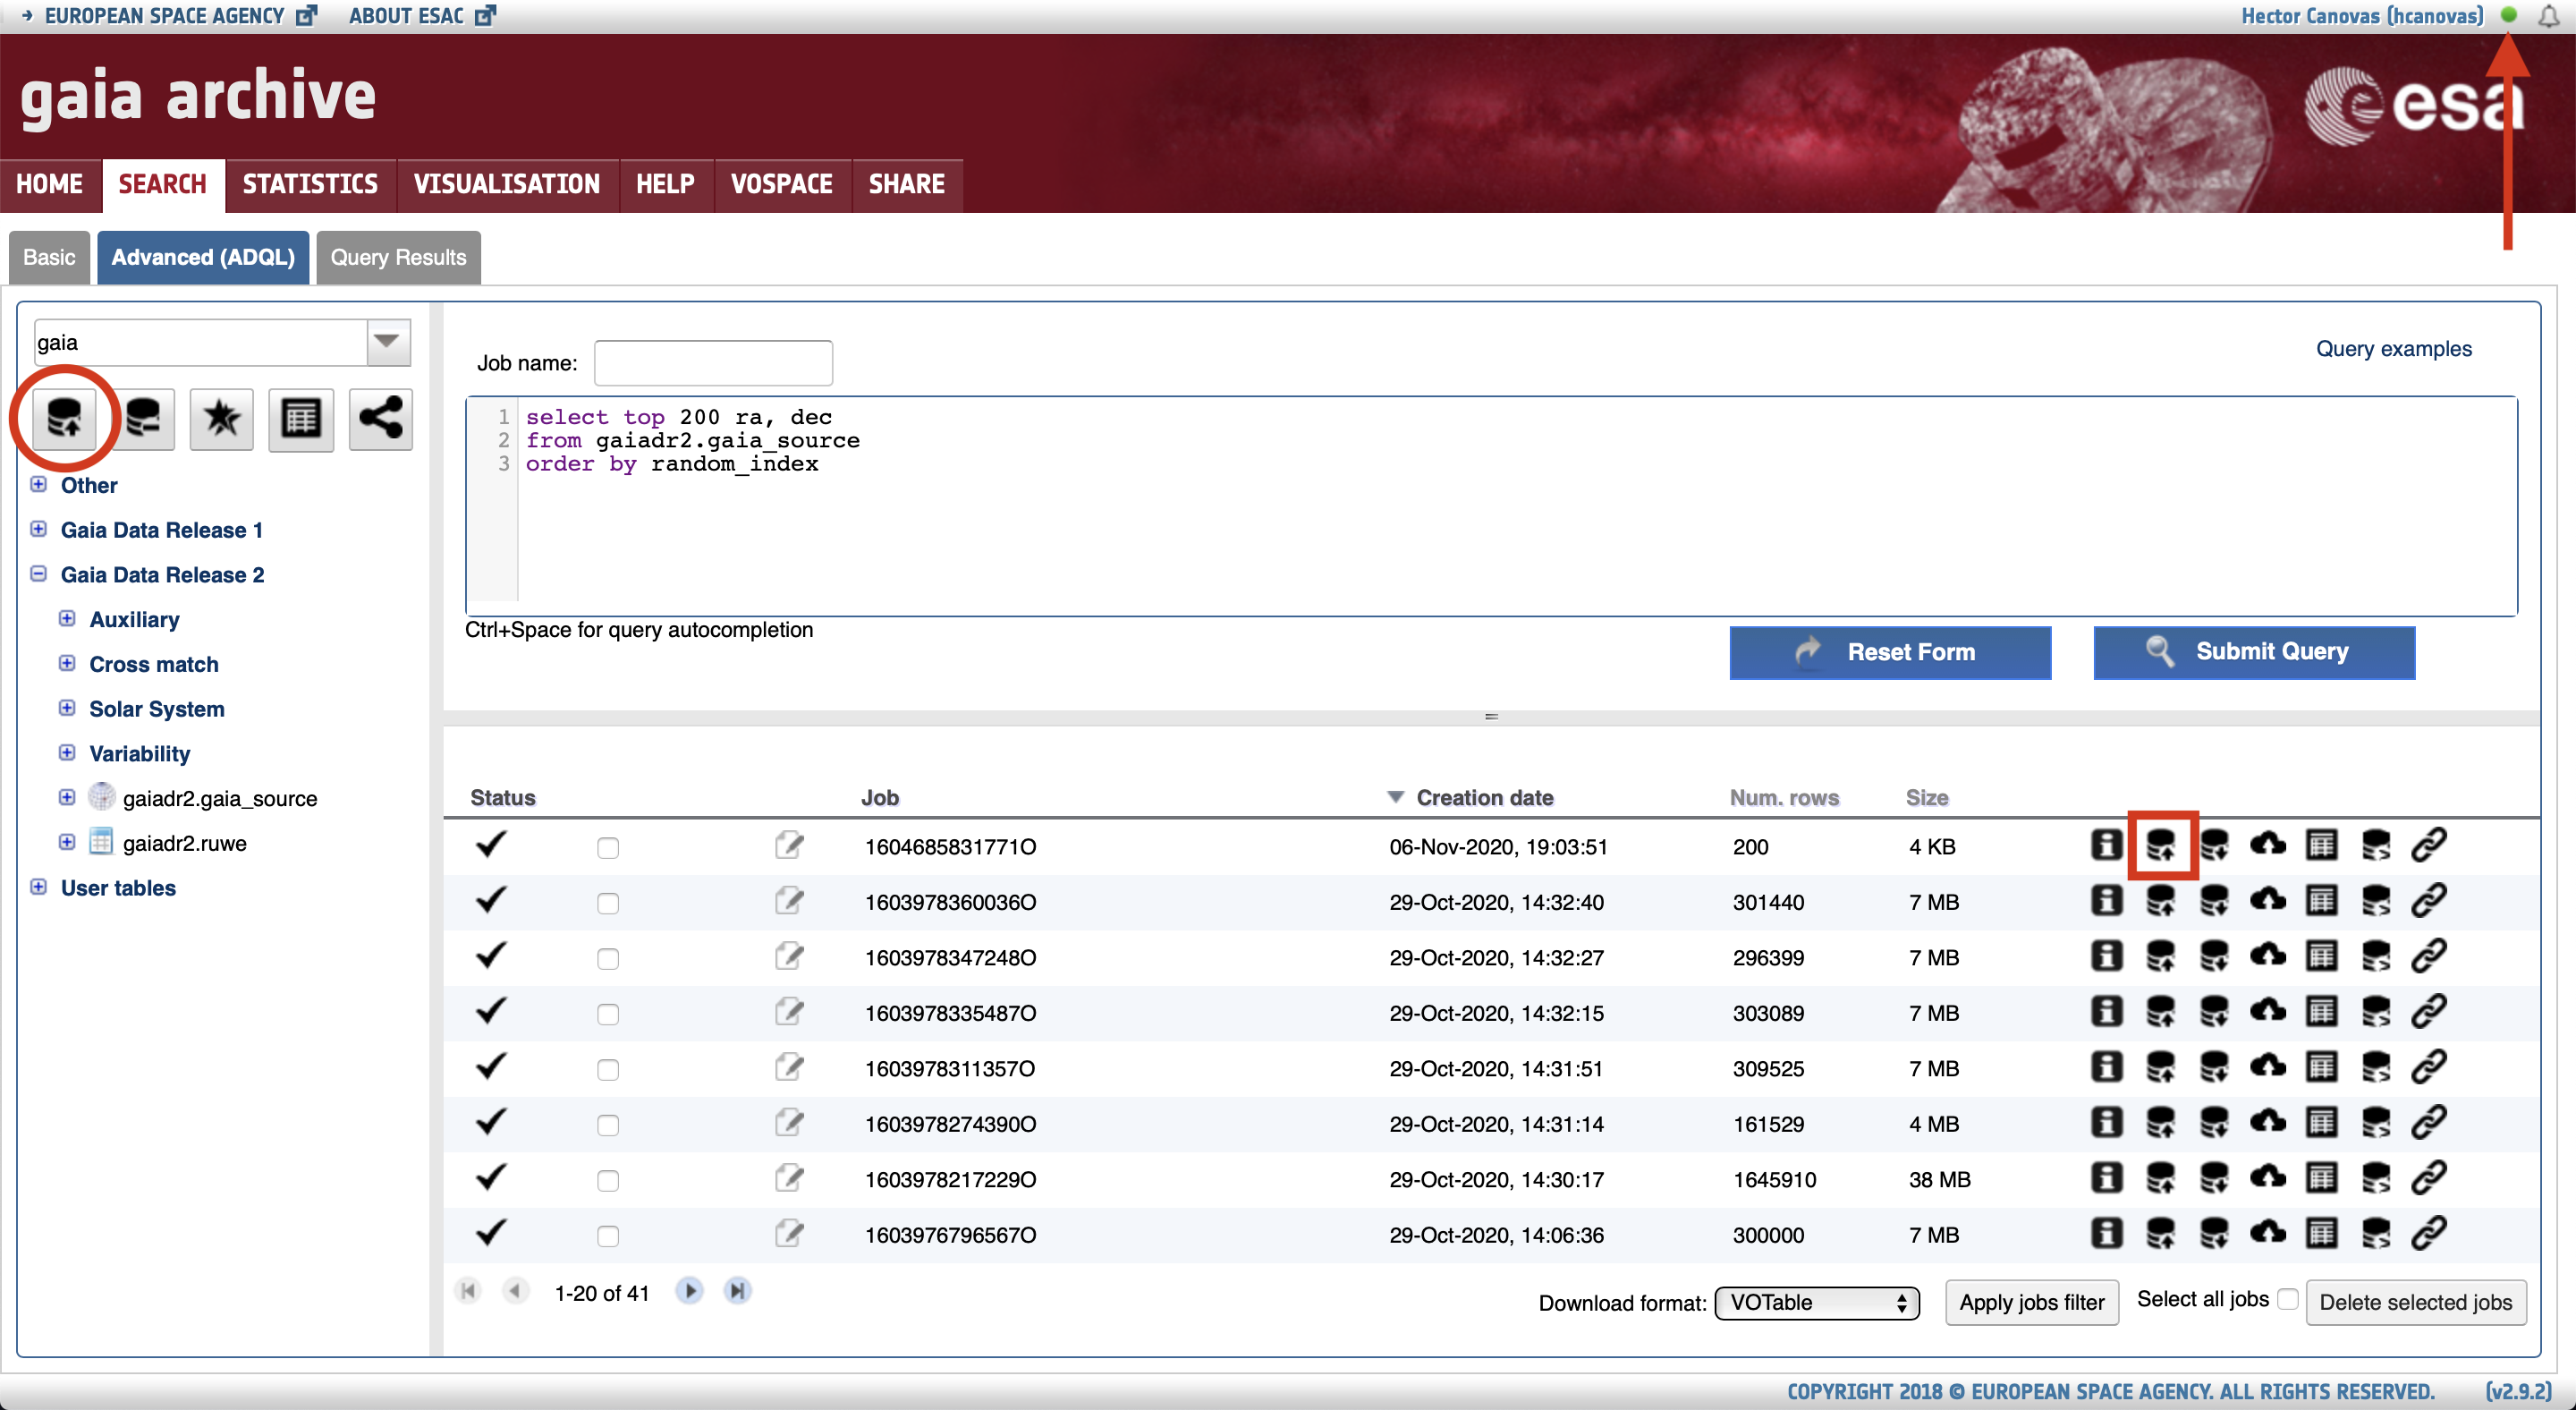Expand the Solar System node

[67, 708]
